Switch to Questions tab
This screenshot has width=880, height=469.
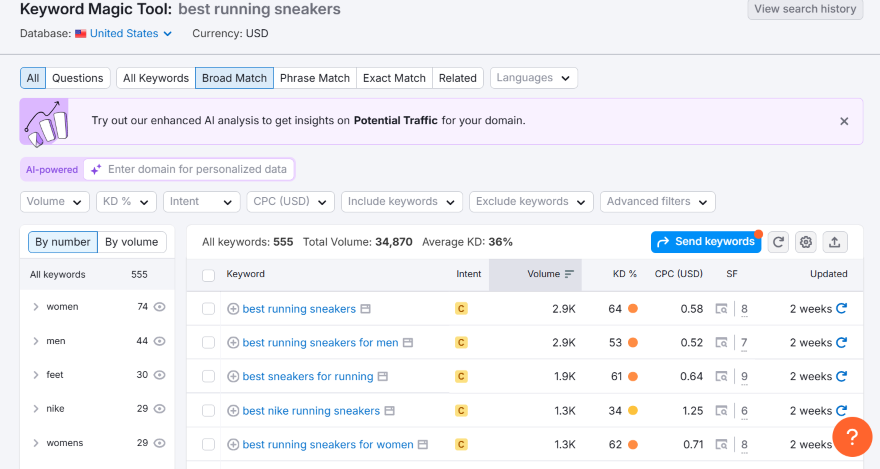[x=77, y=78]
